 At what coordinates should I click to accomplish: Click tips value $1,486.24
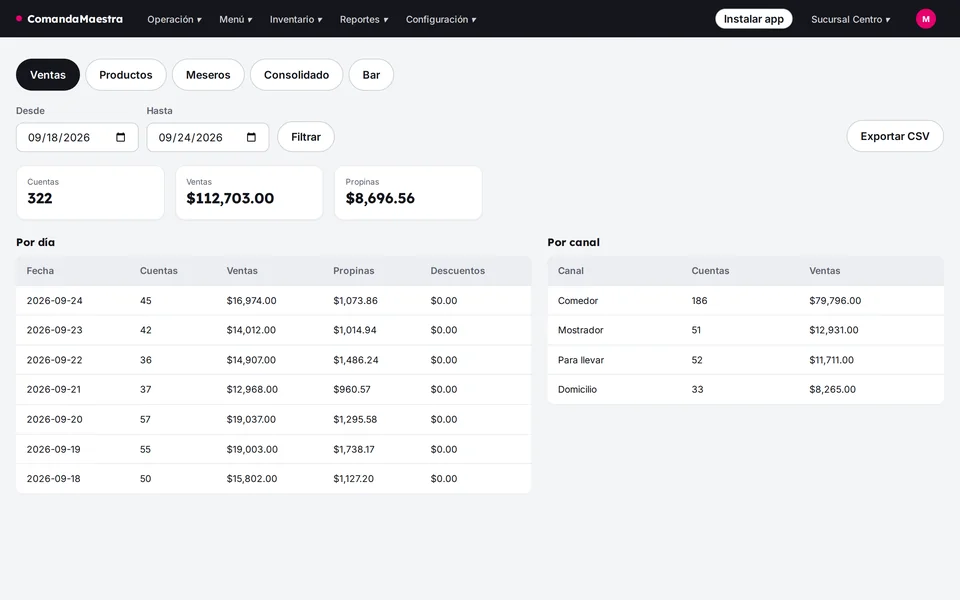click(x=356, y=360)
